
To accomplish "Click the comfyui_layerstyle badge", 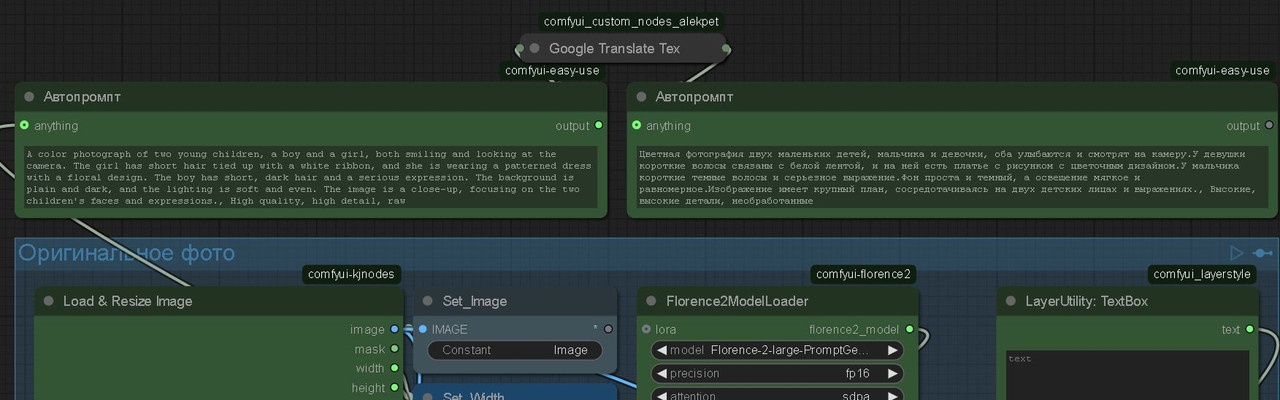I will point(1201,274).
